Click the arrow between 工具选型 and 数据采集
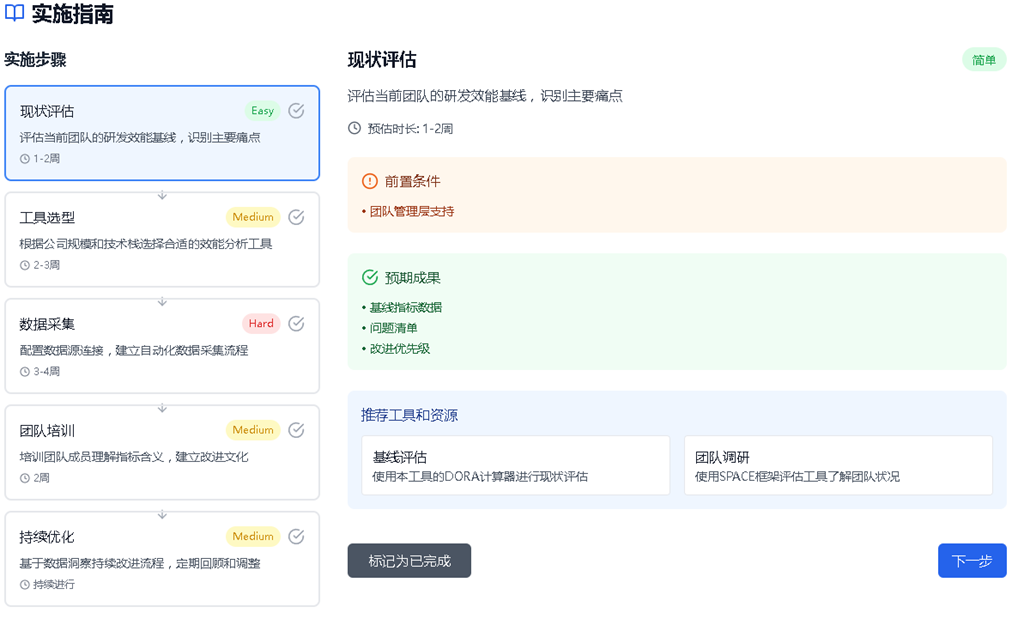The height and width of the screenshot is (625, 1024). click(162, 302)
